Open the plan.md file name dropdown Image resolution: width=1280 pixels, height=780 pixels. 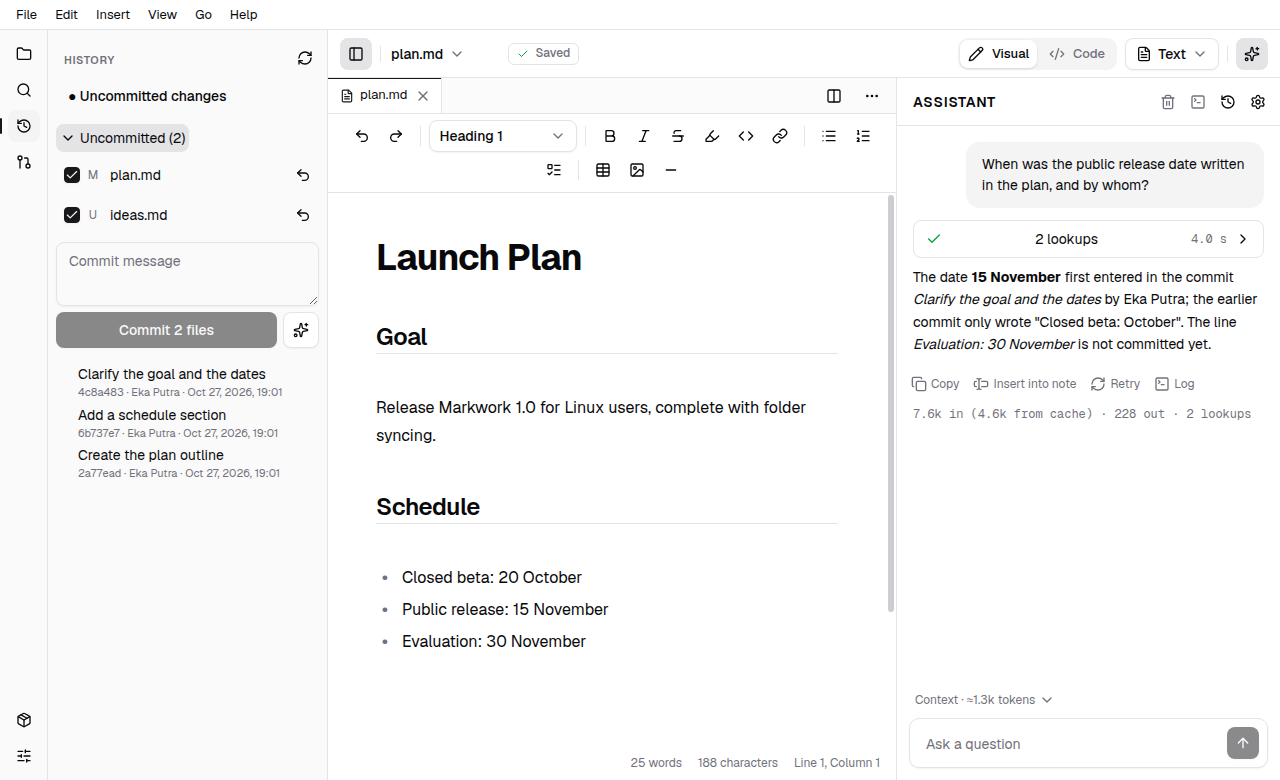coord(427,54)
